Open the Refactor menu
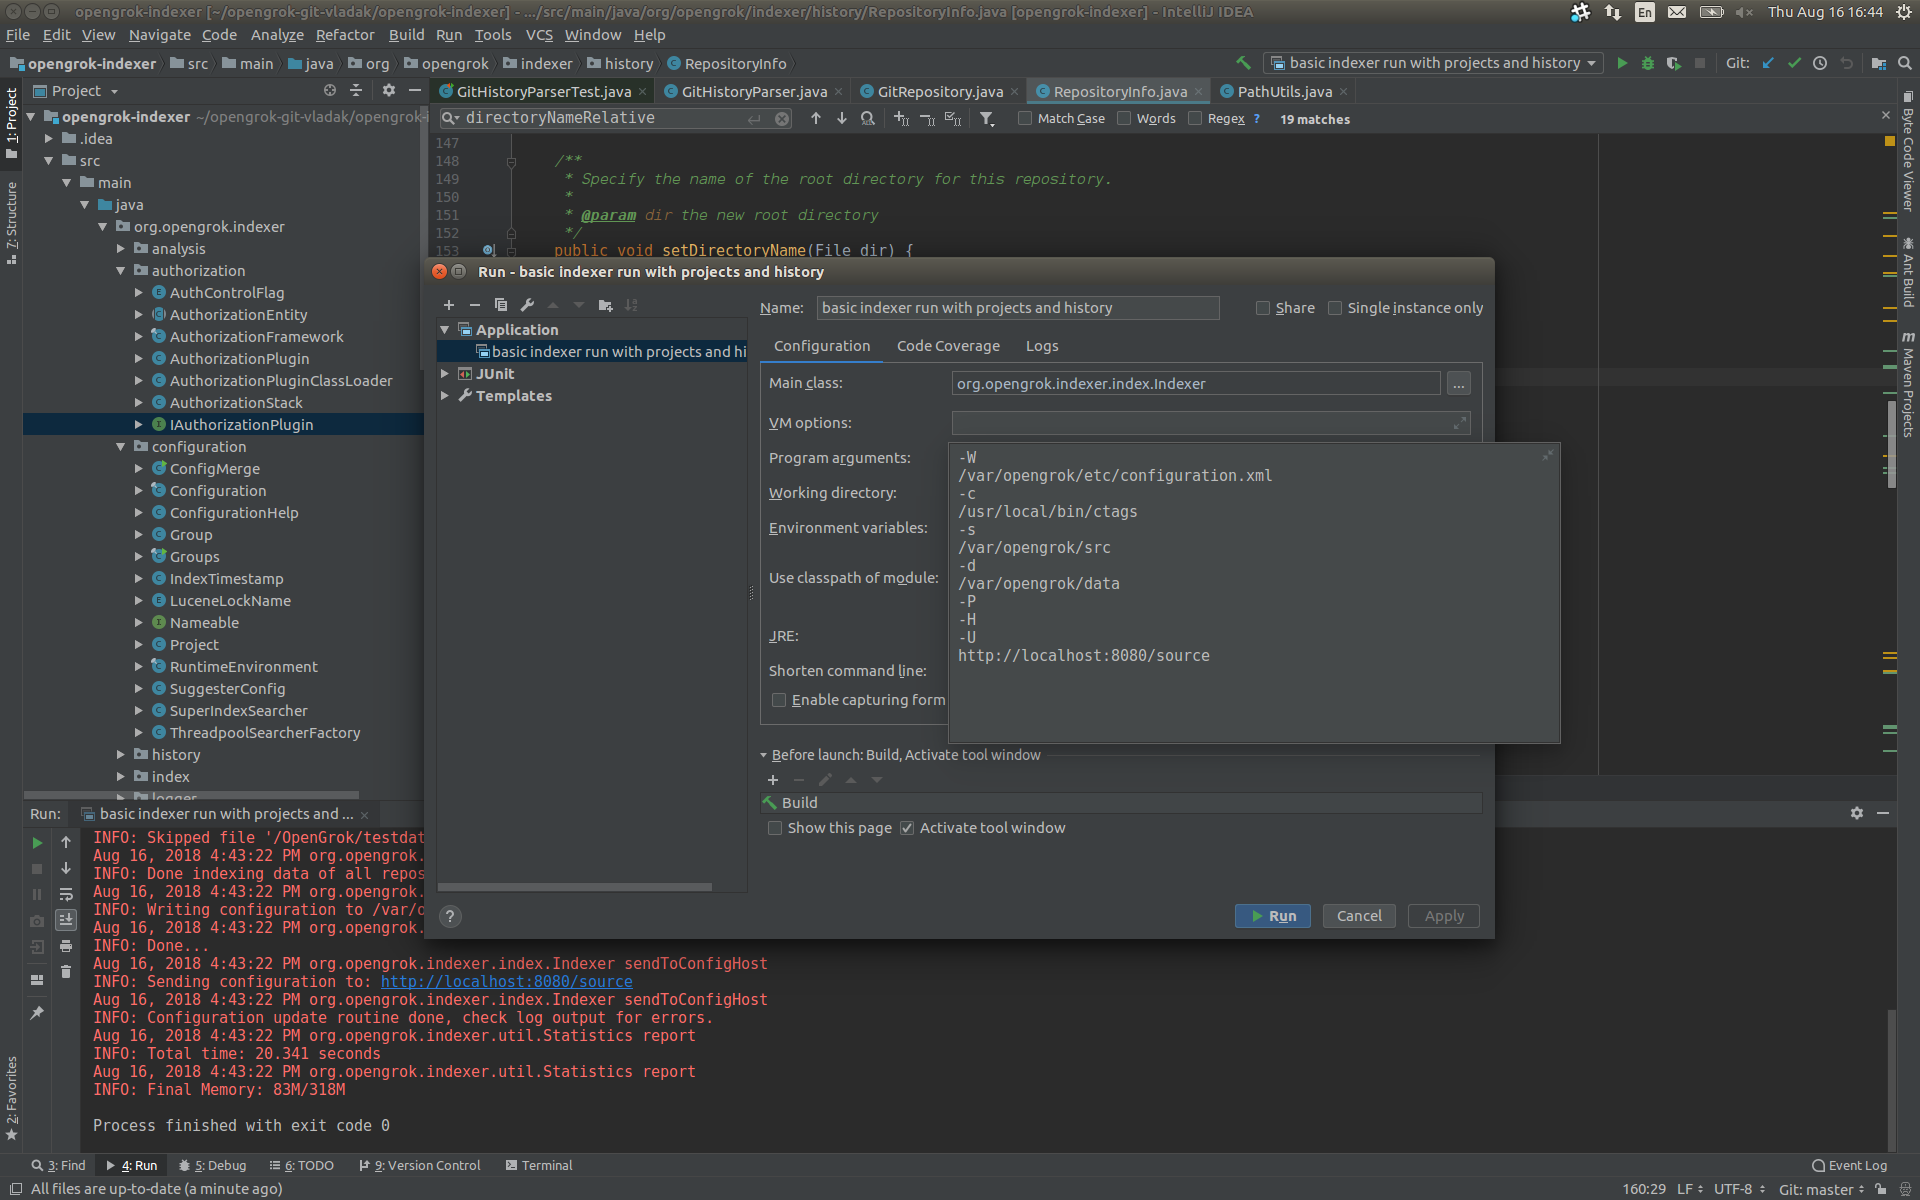 [344, 34]
